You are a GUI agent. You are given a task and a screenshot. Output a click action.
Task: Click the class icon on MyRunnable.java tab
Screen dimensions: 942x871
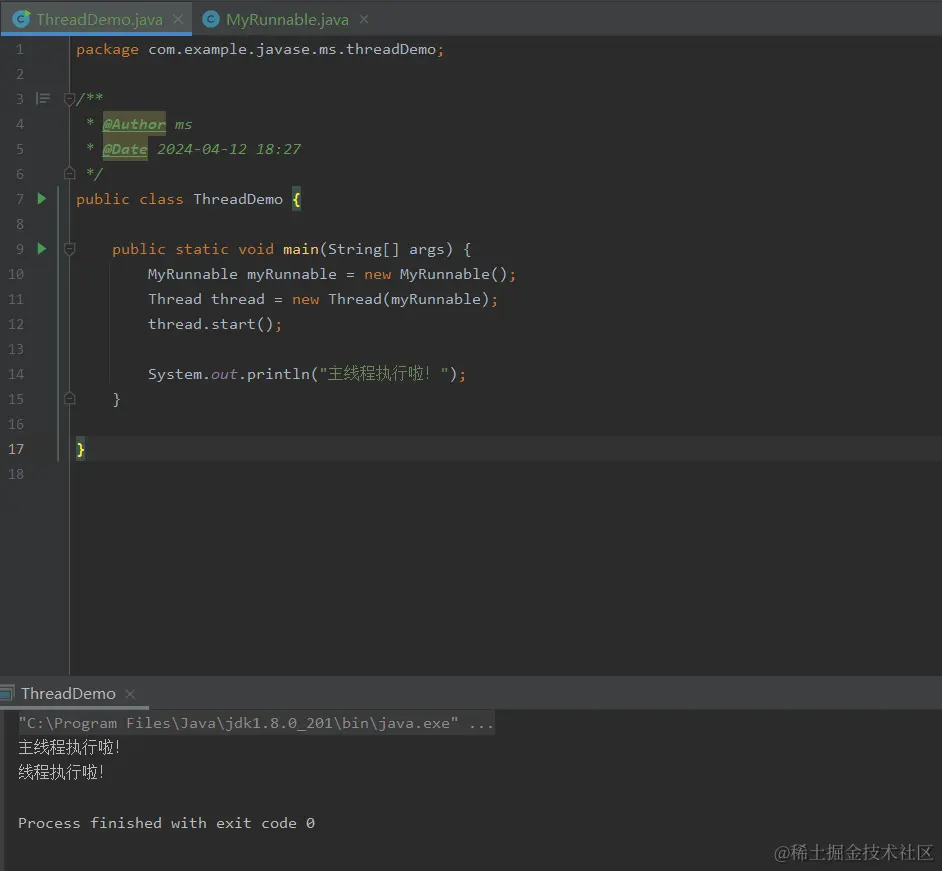tap(210, 19)
